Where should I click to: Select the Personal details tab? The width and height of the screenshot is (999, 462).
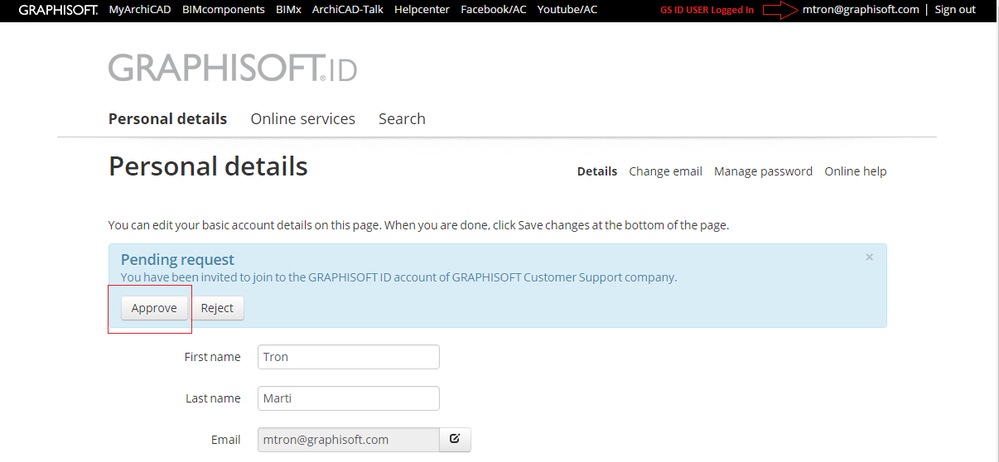coord(168,119)
